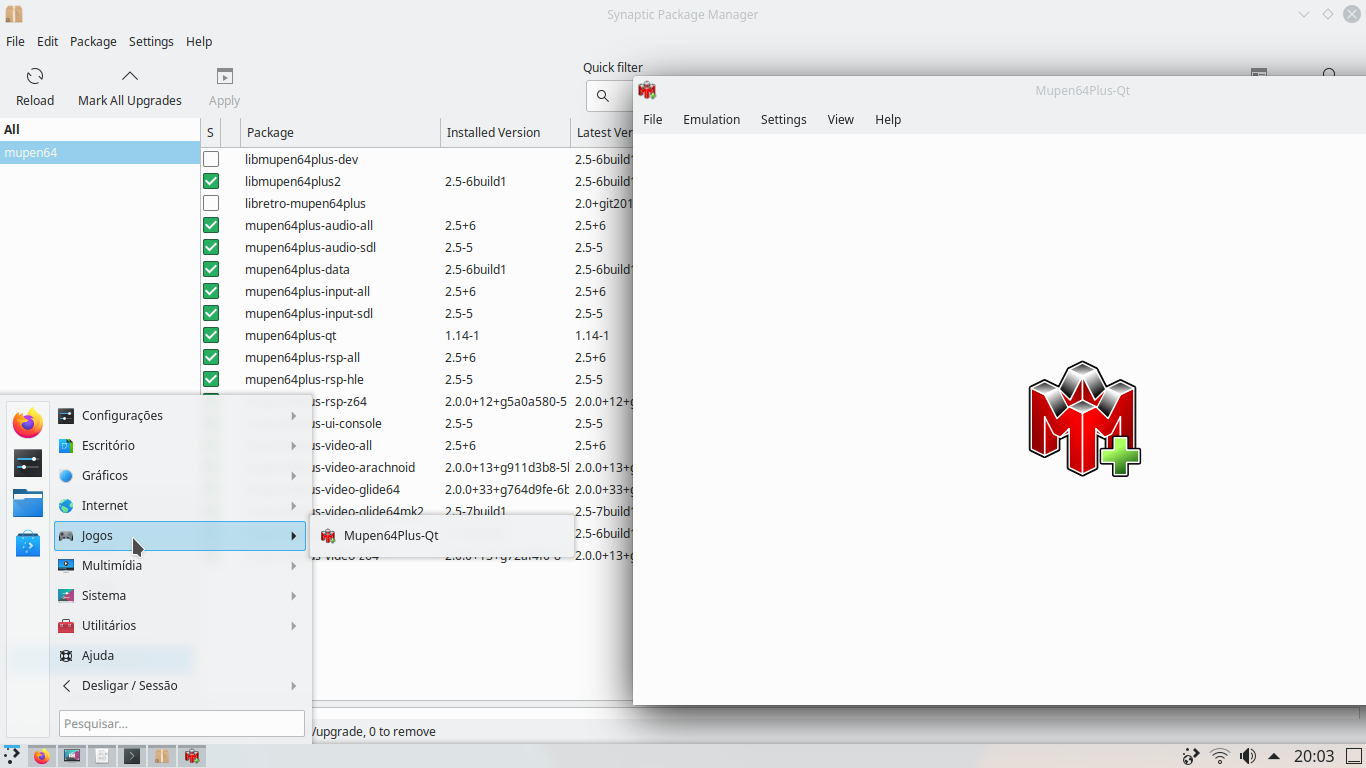The height and width of the screenshot is (768, 1366).
Task: Switch to Mupen64Plus-Qt via its taskbar icon
Action: point(192,756)
